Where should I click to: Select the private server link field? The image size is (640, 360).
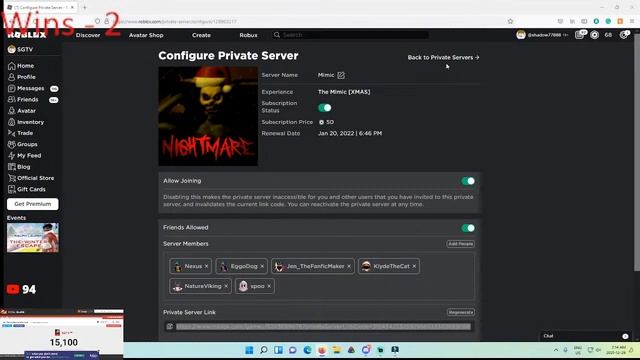(x=323, y=327)
